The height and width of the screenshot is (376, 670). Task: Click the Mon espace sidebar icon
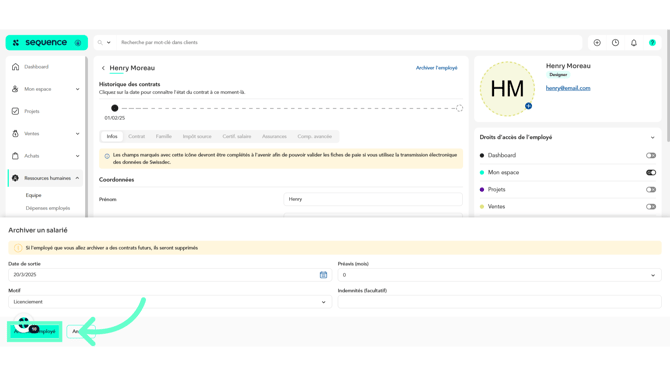15,89
